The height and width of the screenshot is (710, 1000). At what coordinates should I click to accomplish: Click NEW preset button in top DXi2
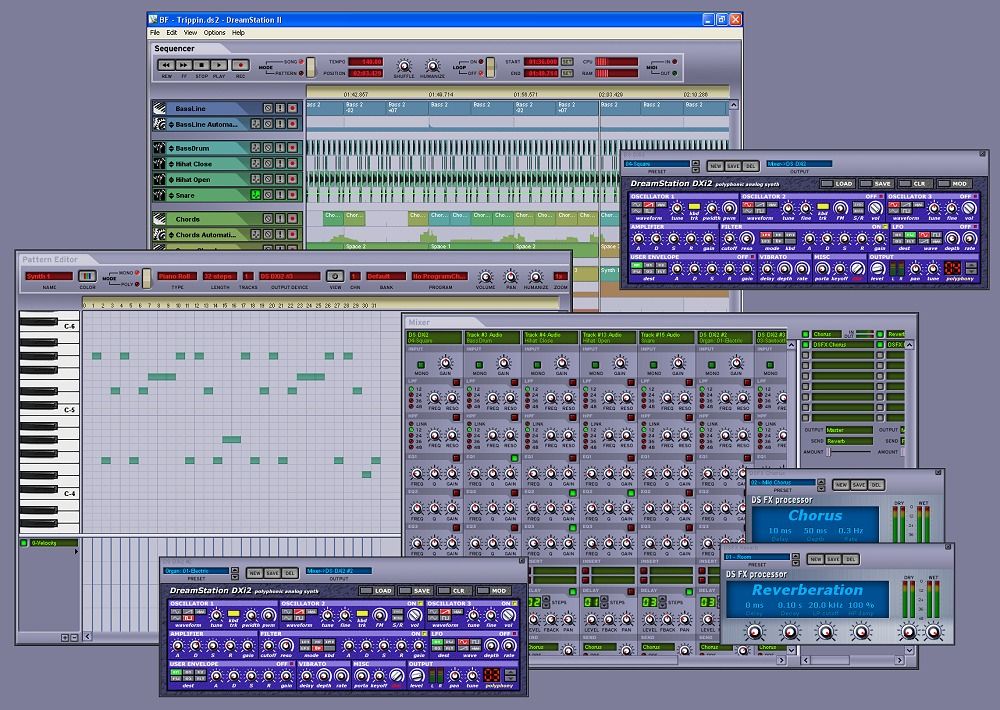716,166
